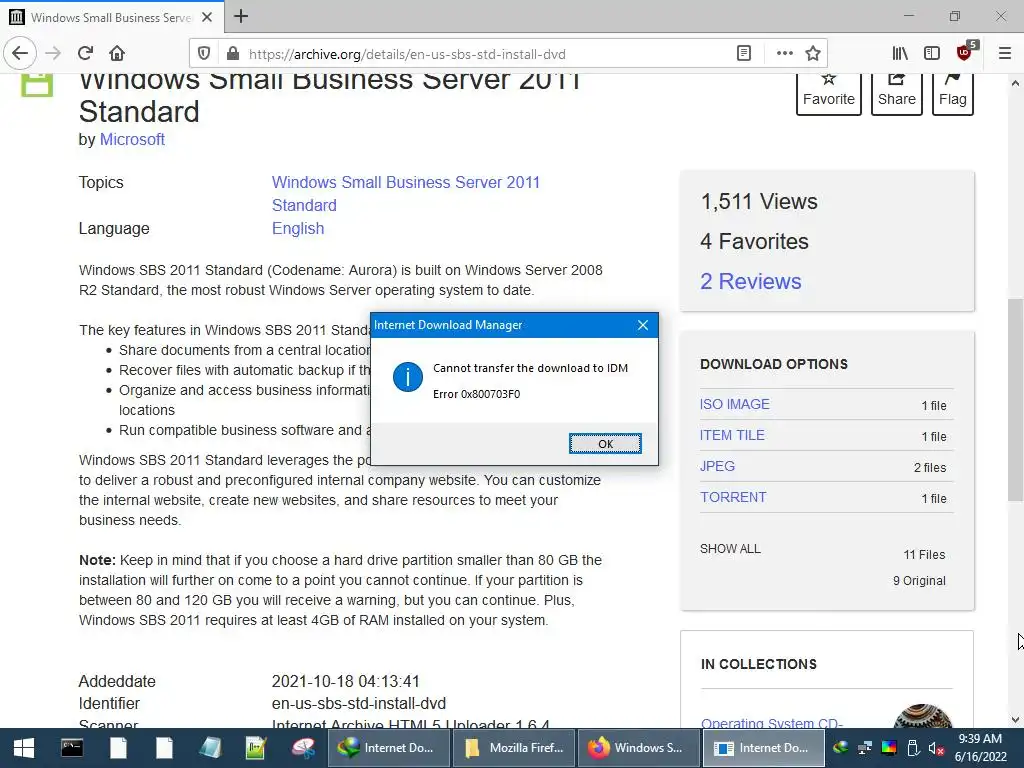Share this archive item
Image resolution: width=1024 pixels, height=768 pixels.
pyautogui.click(x=897, y=93)
